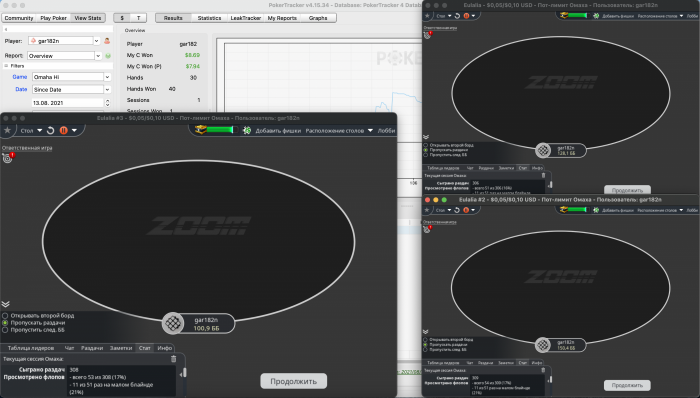The width and height of the screenshot is (700, 398).
Task: Open the Report dropdown showing Overview
Action: pyautogui.click(x=98, y=56)
